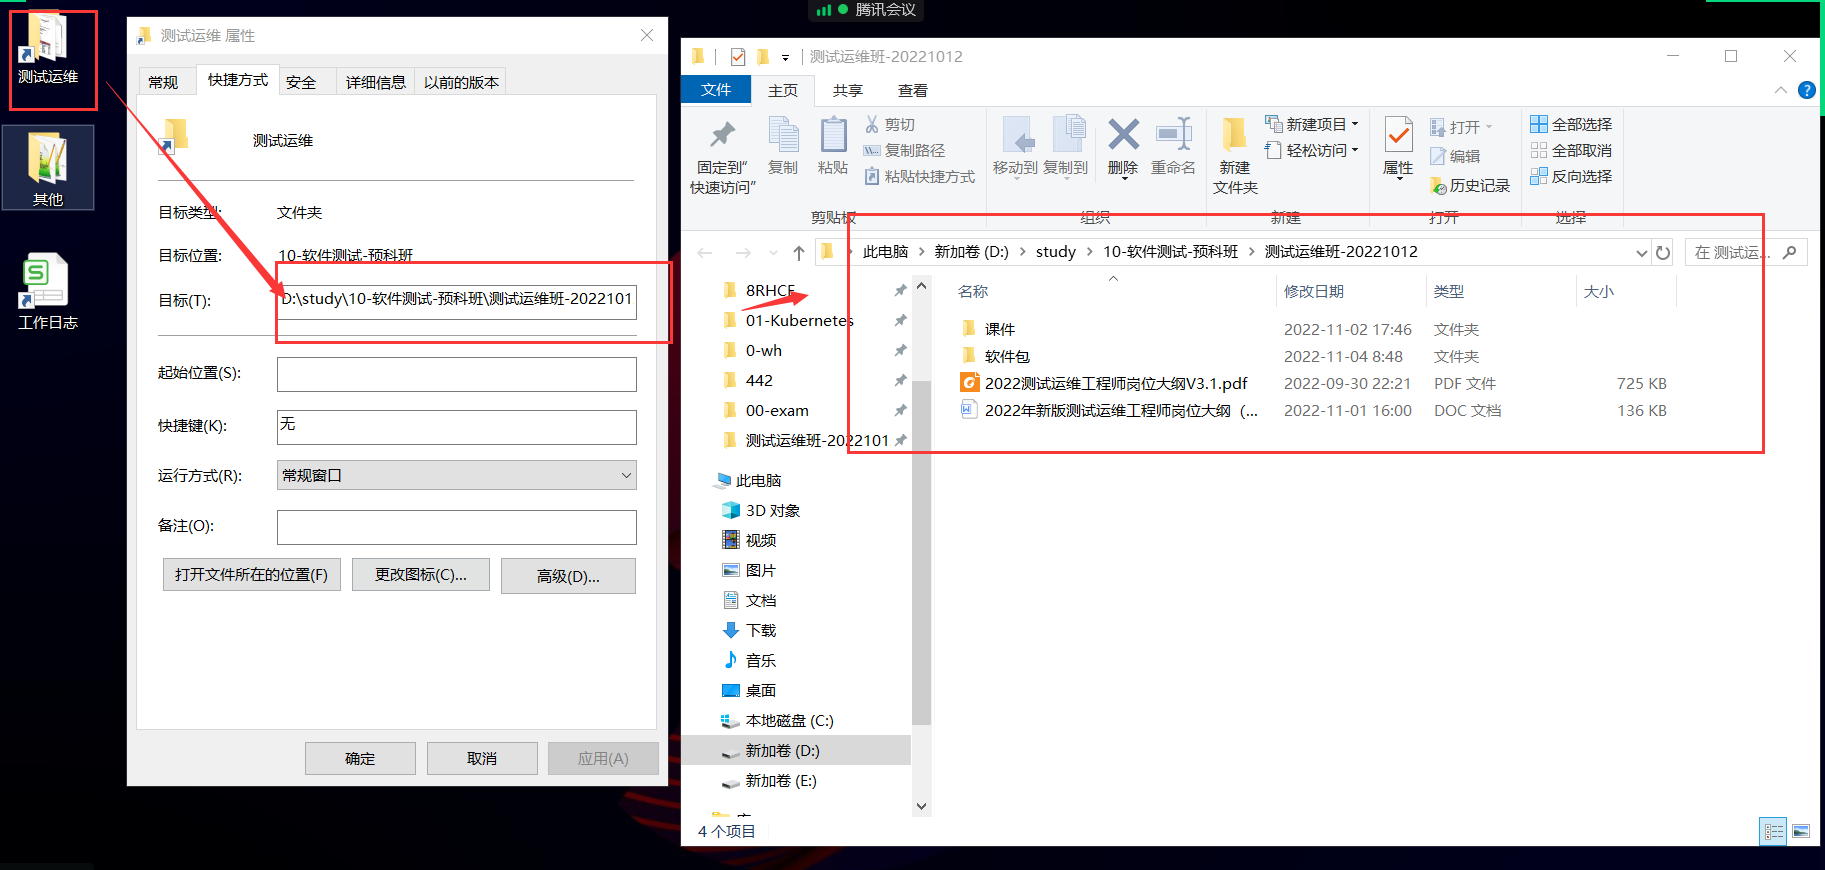Click the Explorer help question mark icon
The height and width of the screenshot is (870, 1825).
click(x=1807, y=90)
